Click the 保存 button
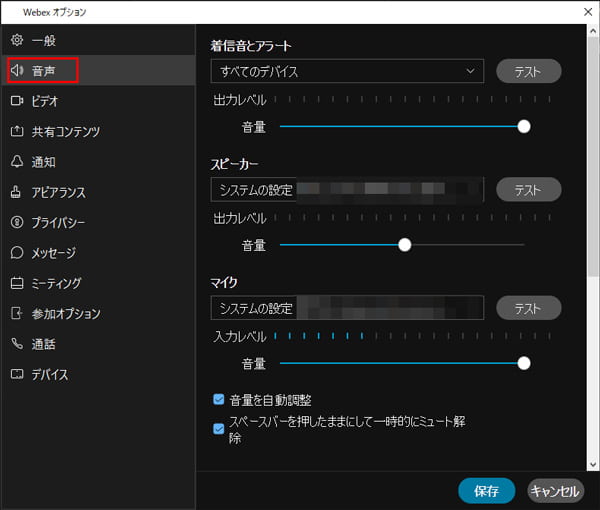This screenshot has height=510, width=600. tap(486, 490)
